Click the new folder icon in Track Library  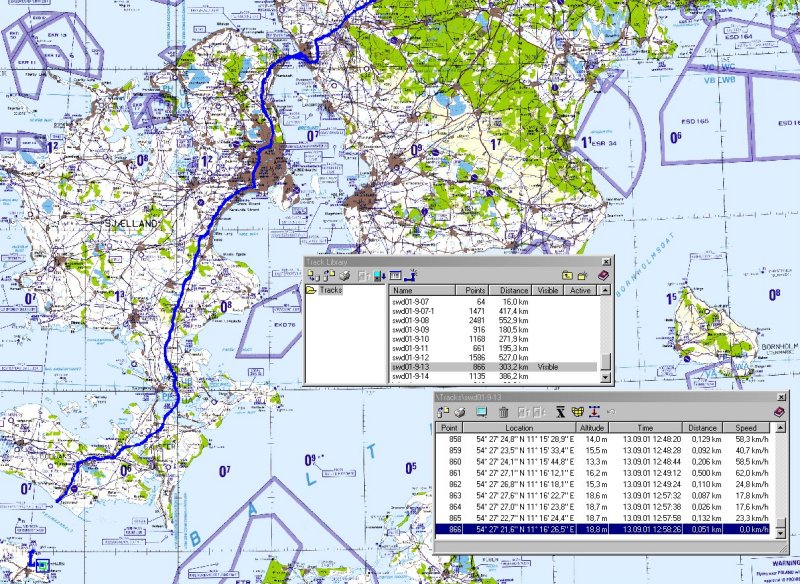pos(581,274)
